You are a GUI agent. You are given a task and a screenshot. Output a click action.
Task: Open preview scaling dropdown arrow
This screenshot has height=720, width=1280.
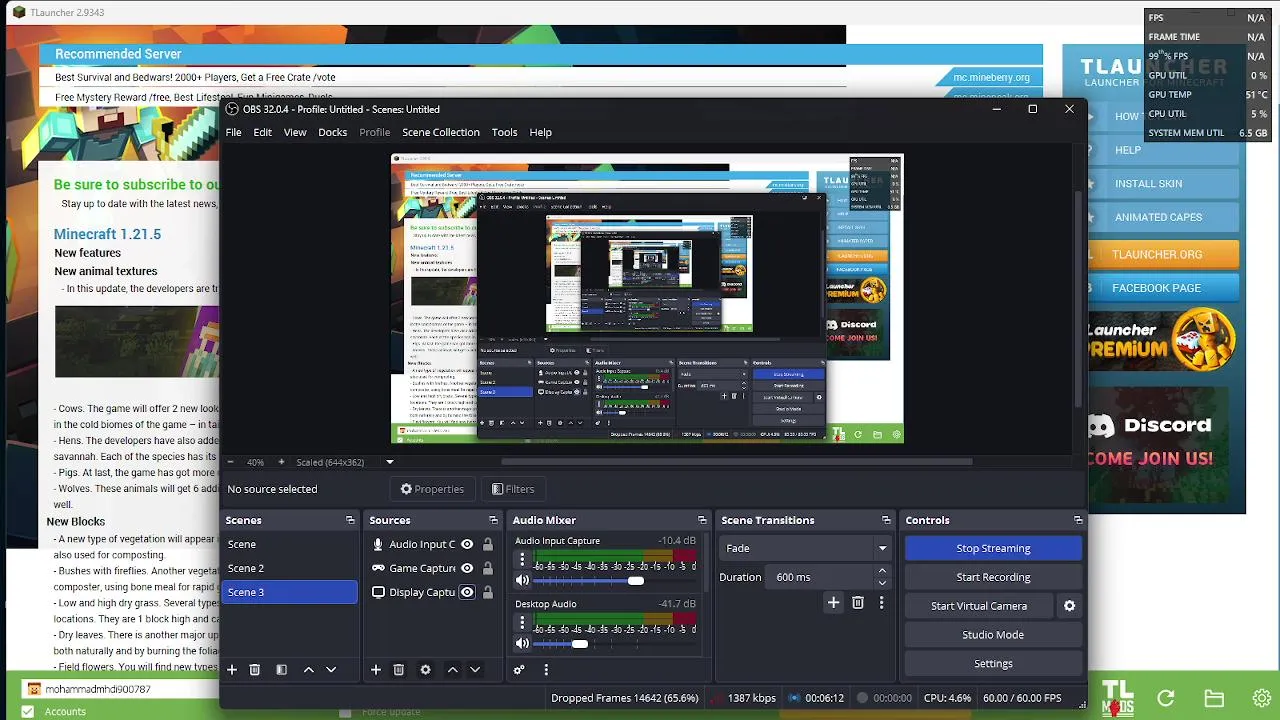(x=390, y=462)
